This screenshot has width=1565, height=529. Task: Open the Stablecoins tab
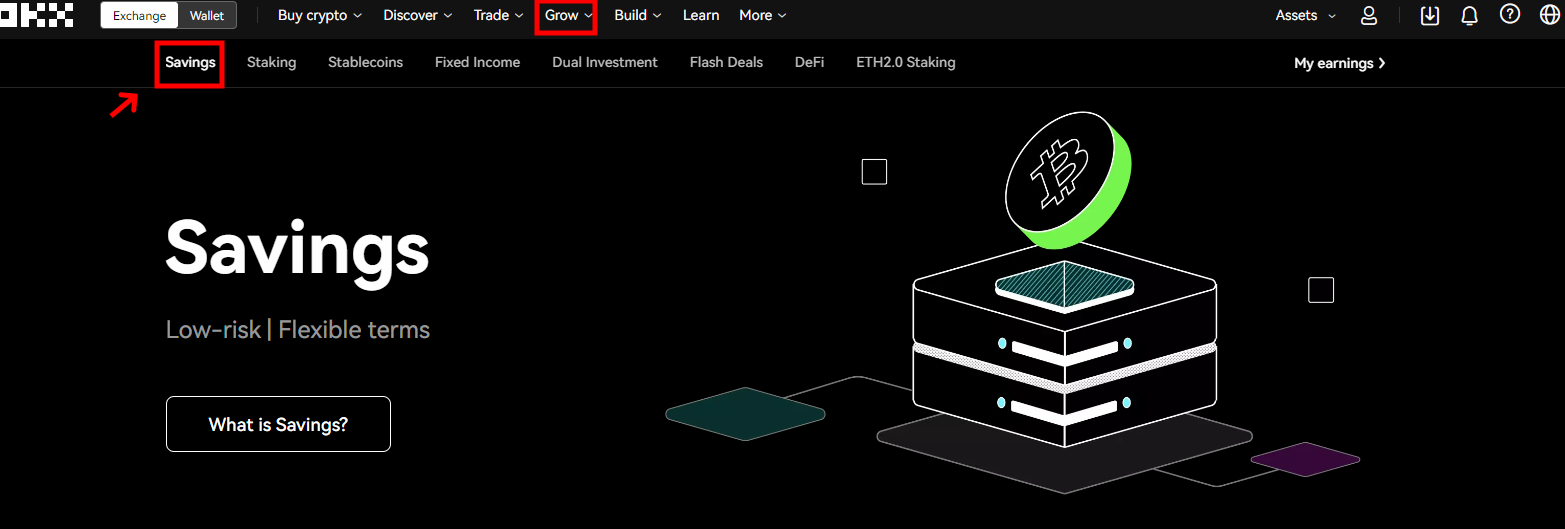365,62
